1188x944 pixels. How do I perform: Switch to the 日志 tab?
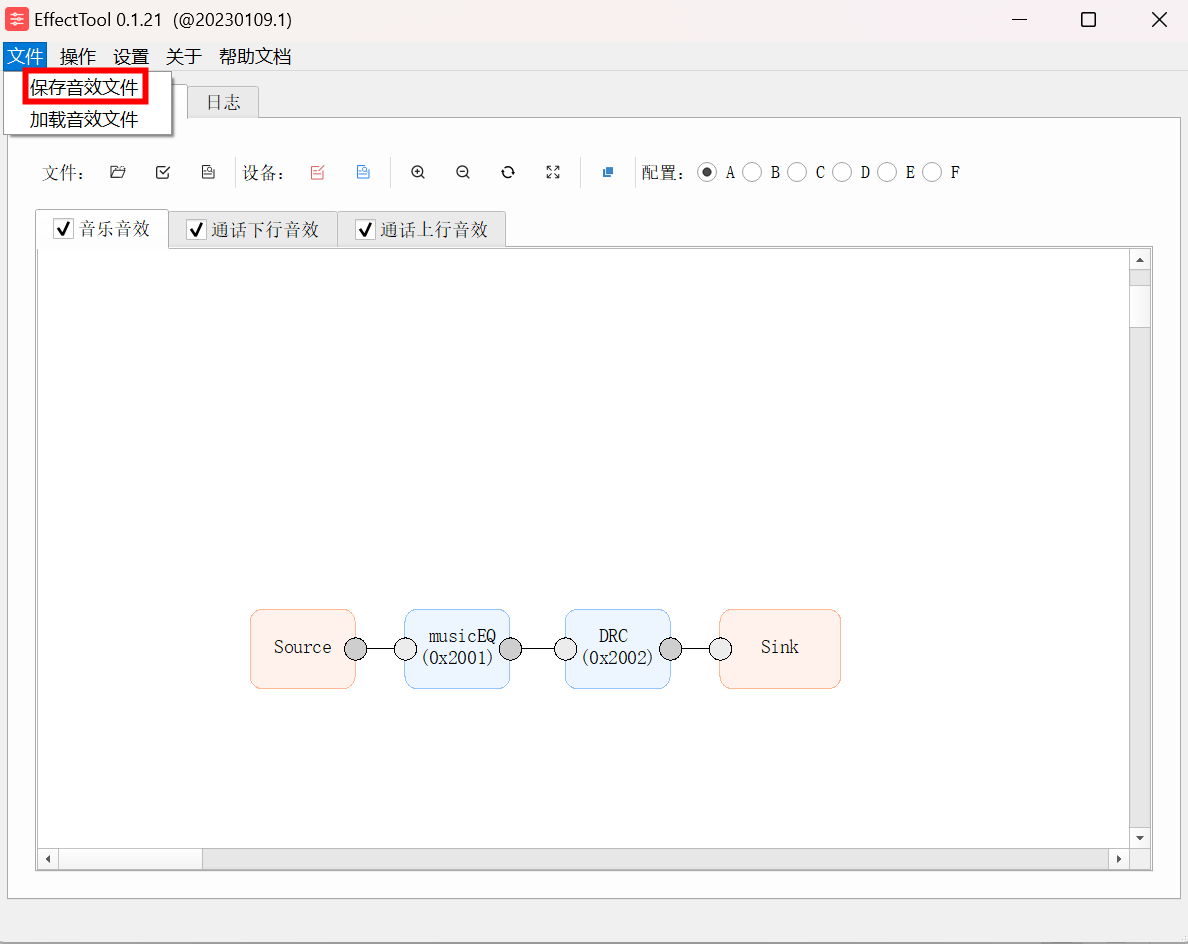click(x=224, y=102)
